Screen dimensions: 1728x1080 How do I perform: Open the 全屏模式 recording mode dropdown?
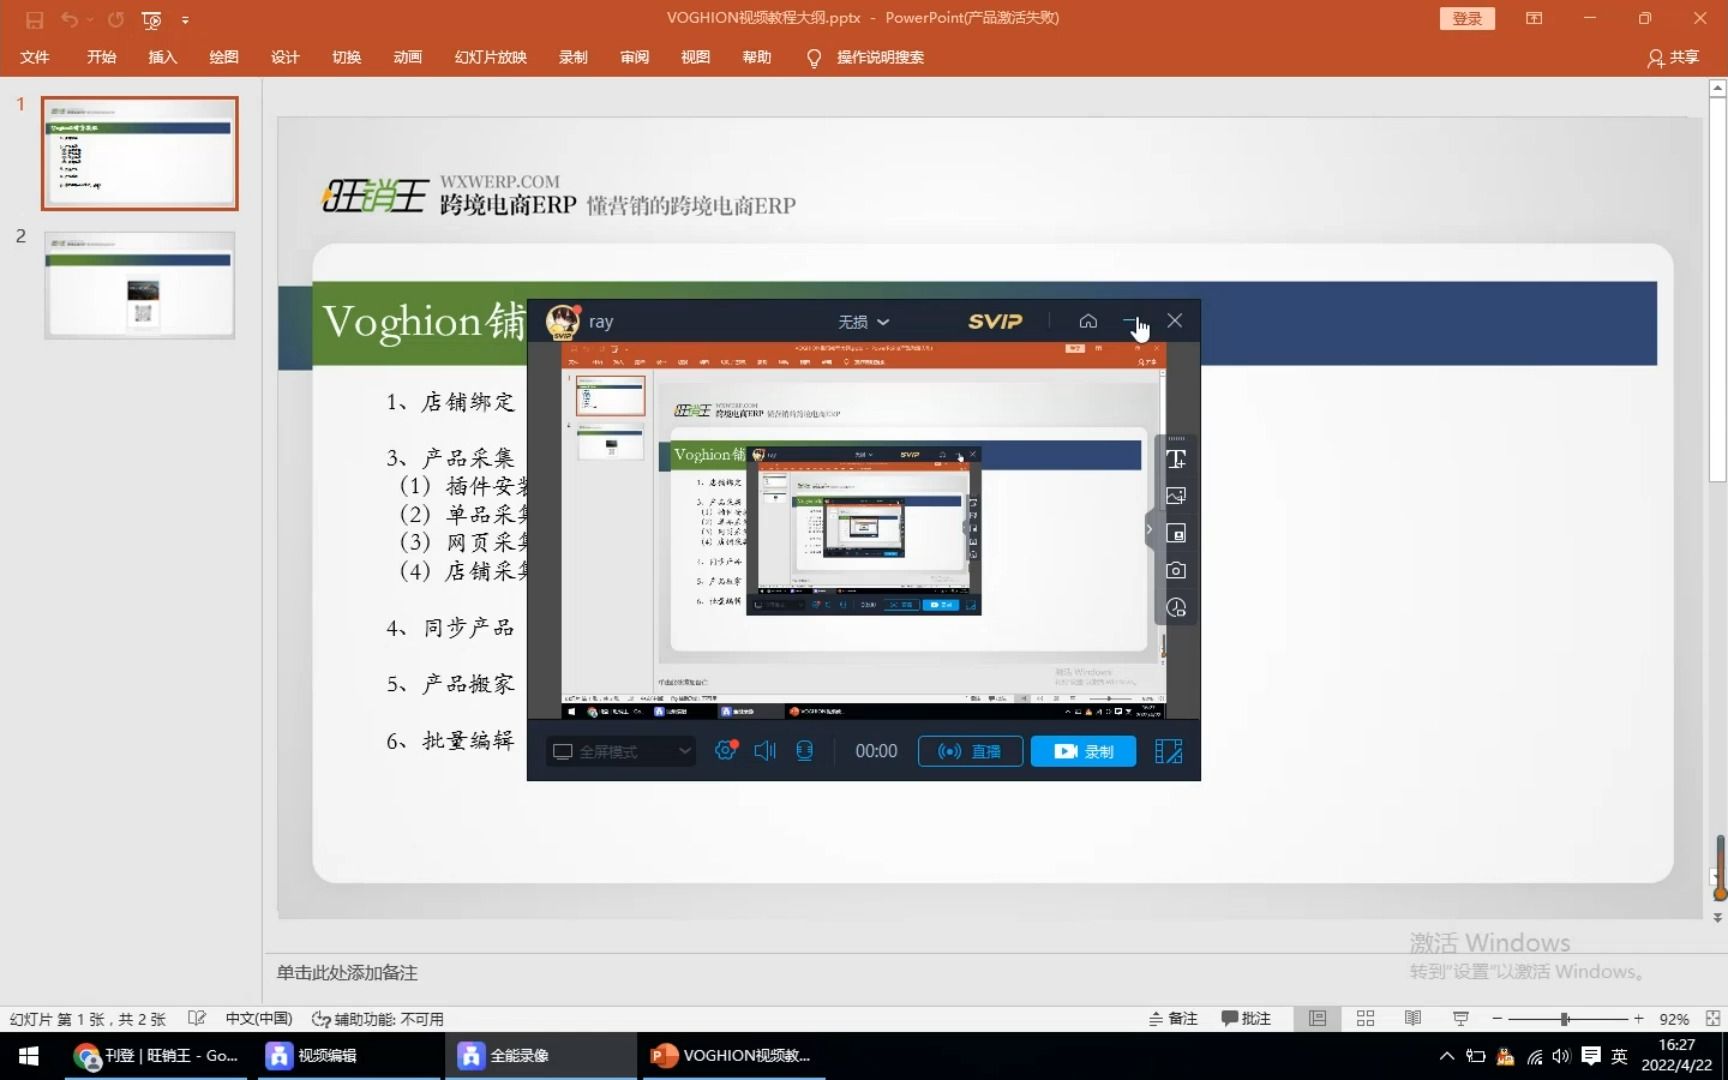coord(622,751)
